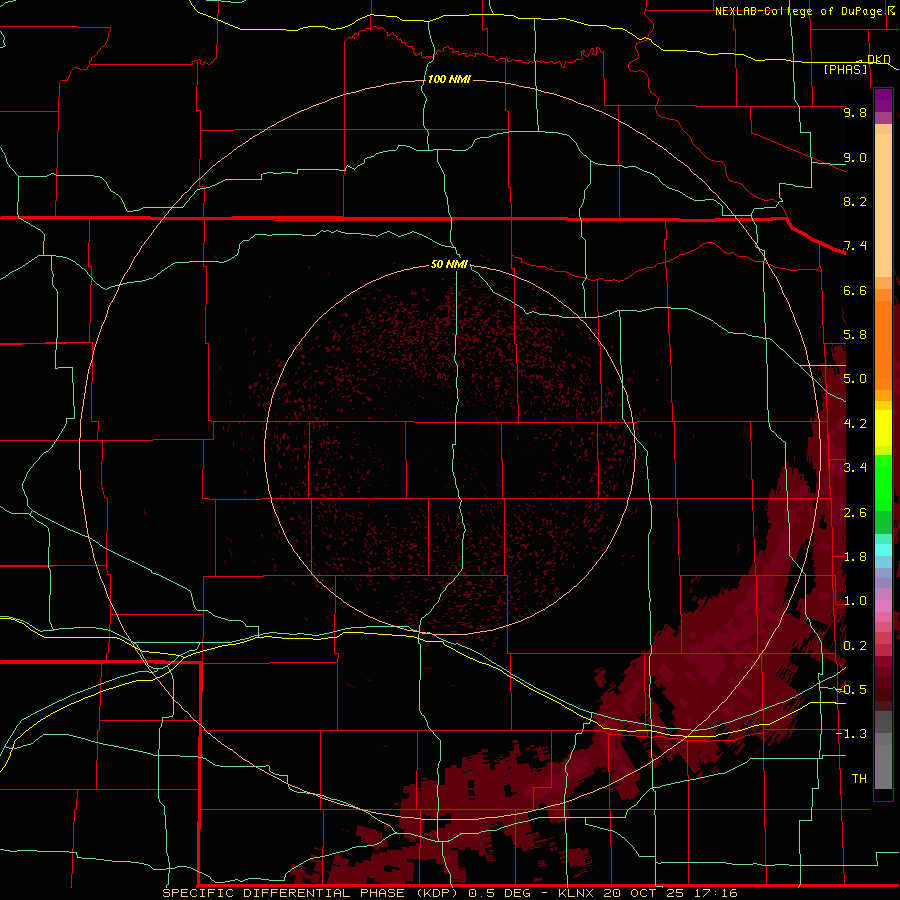Click the -0.5 scale value
This screenshot has width=900, height=900.
click(851, 690)
